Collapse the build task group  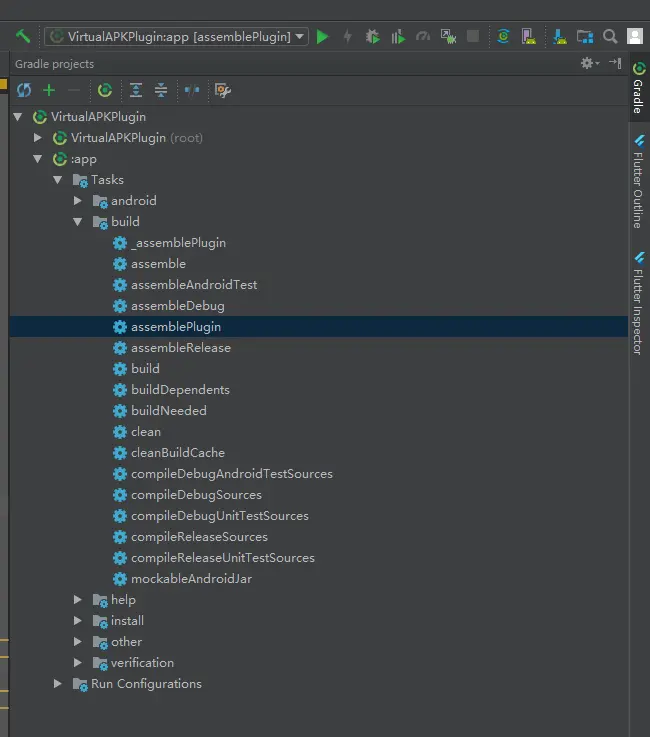coord(78,221)
